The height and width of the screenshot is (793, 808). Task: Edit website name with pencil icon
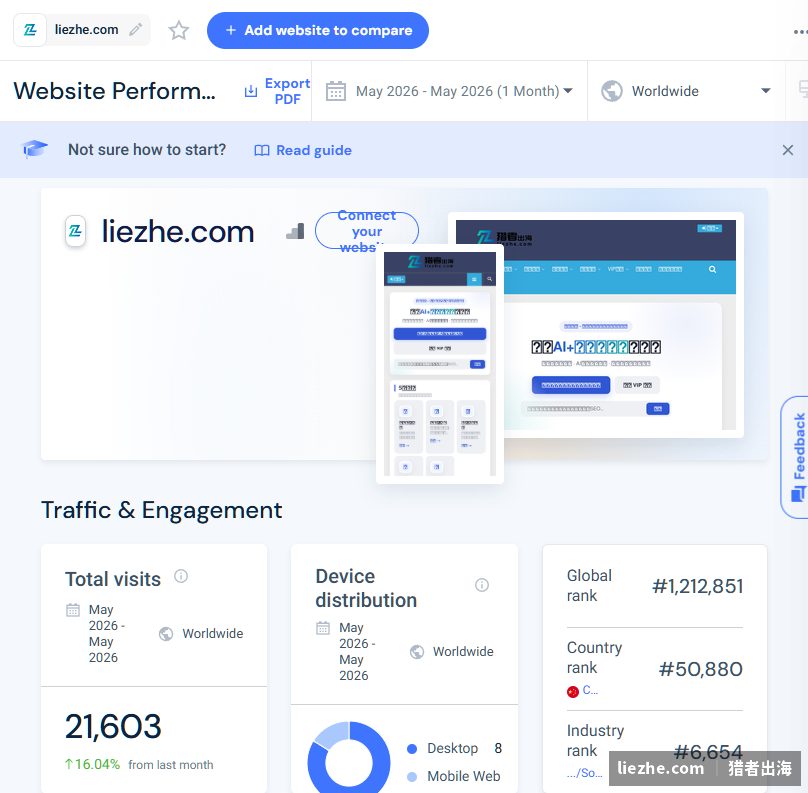click(136, 30)
